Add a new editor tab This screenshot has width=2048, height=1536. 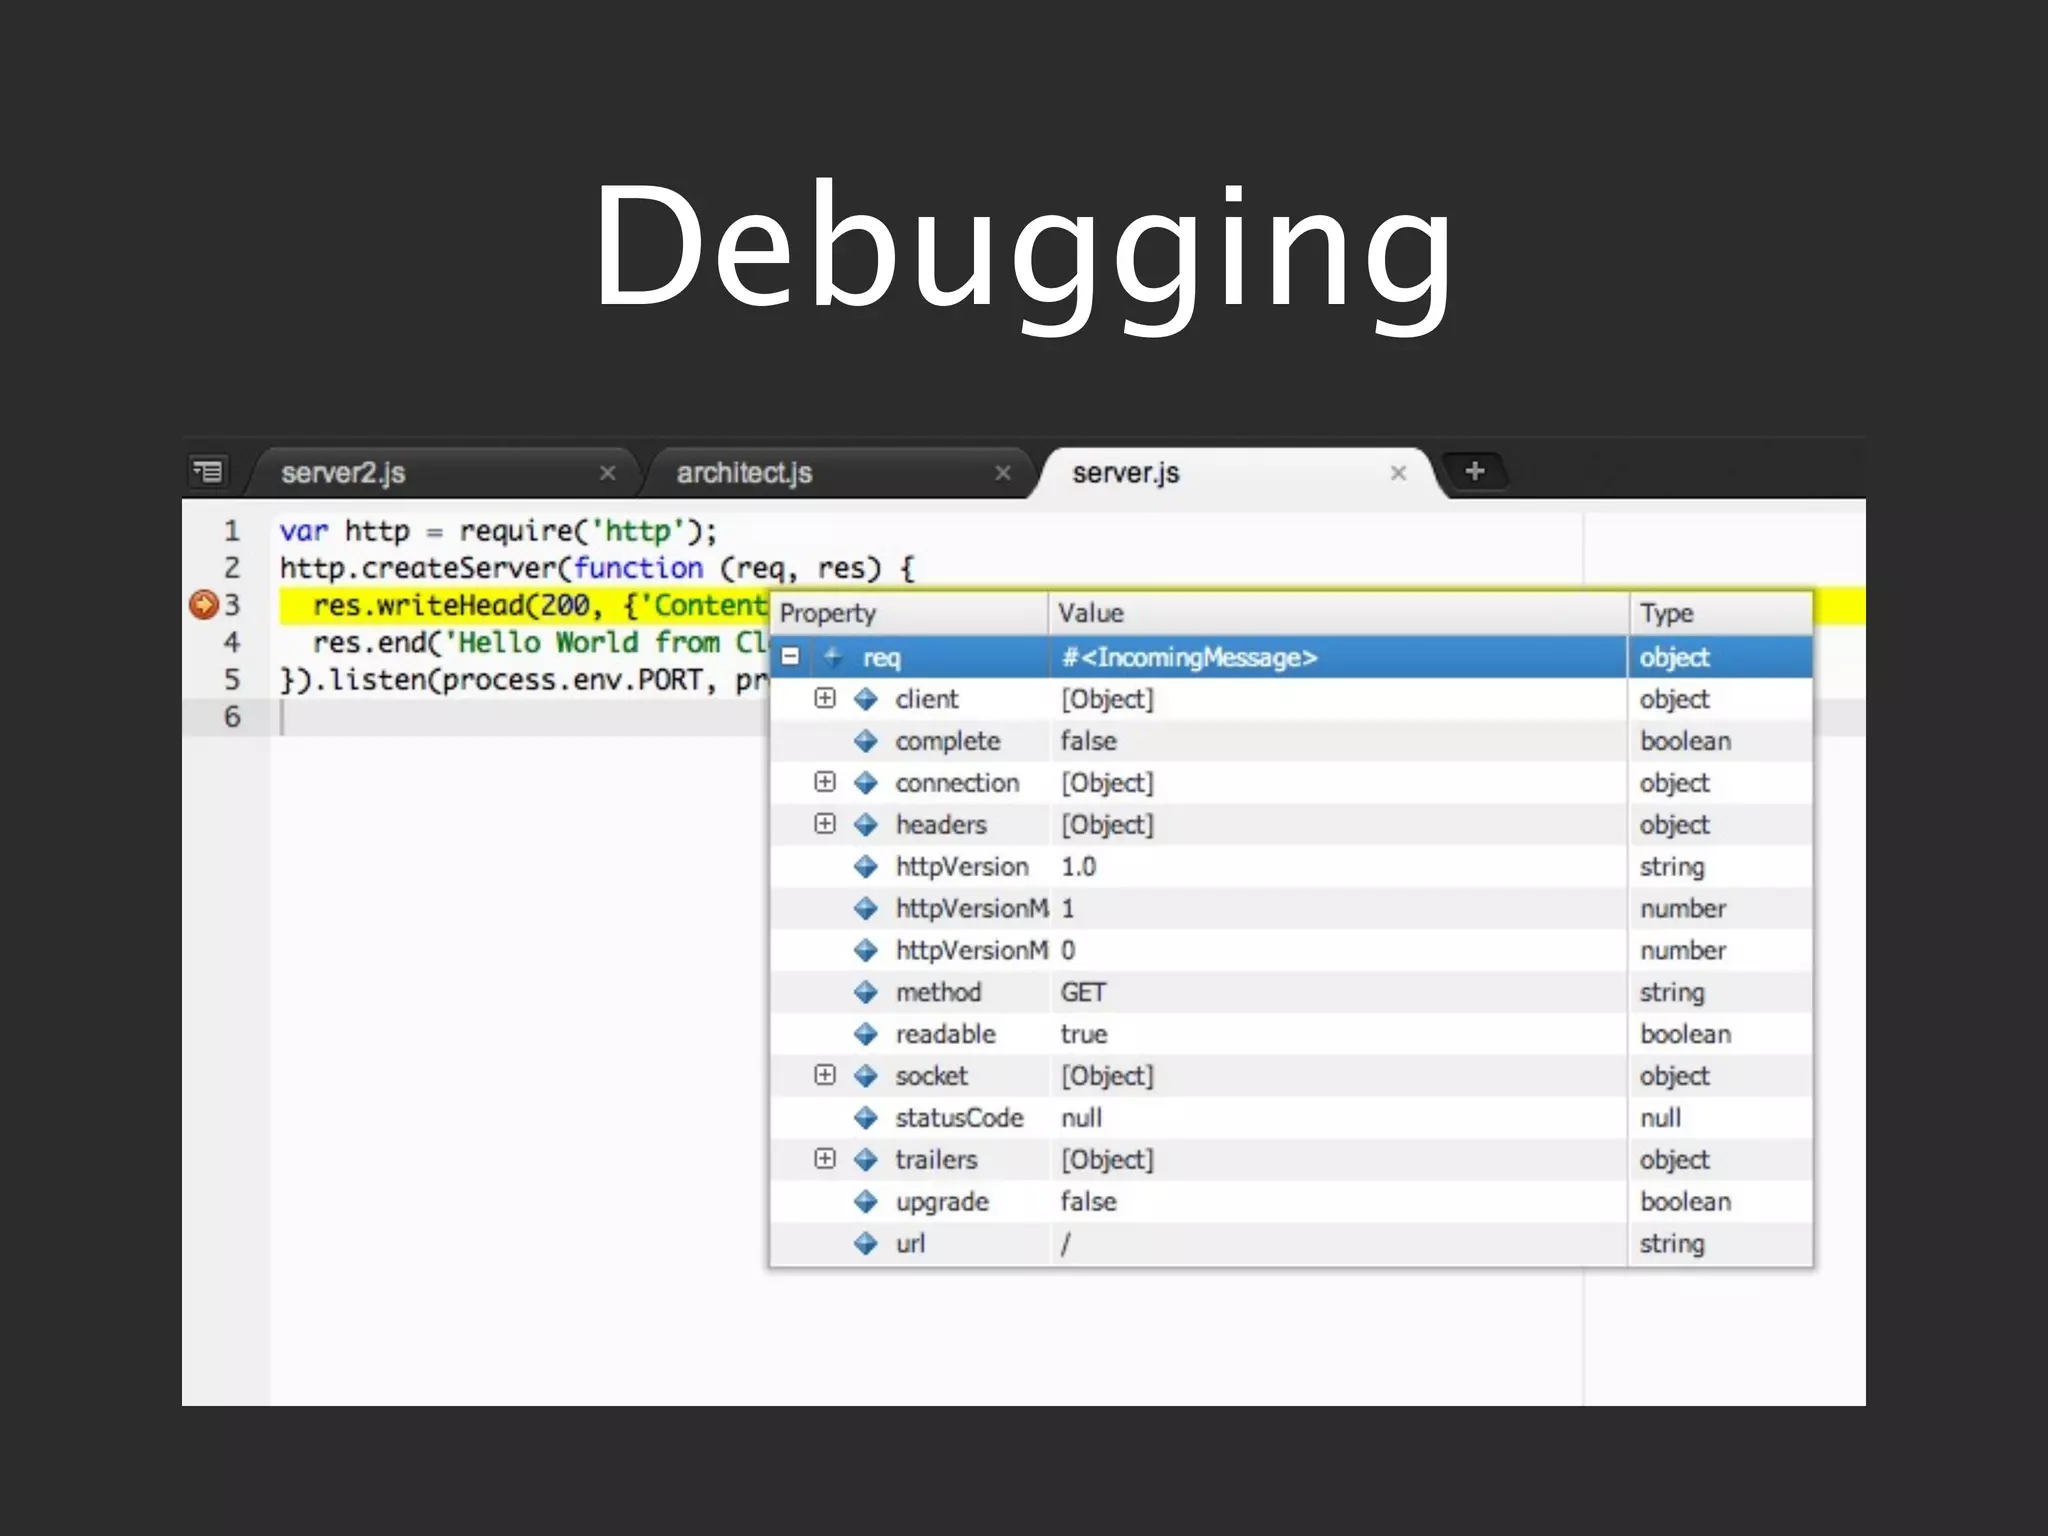pos(1474,471)
